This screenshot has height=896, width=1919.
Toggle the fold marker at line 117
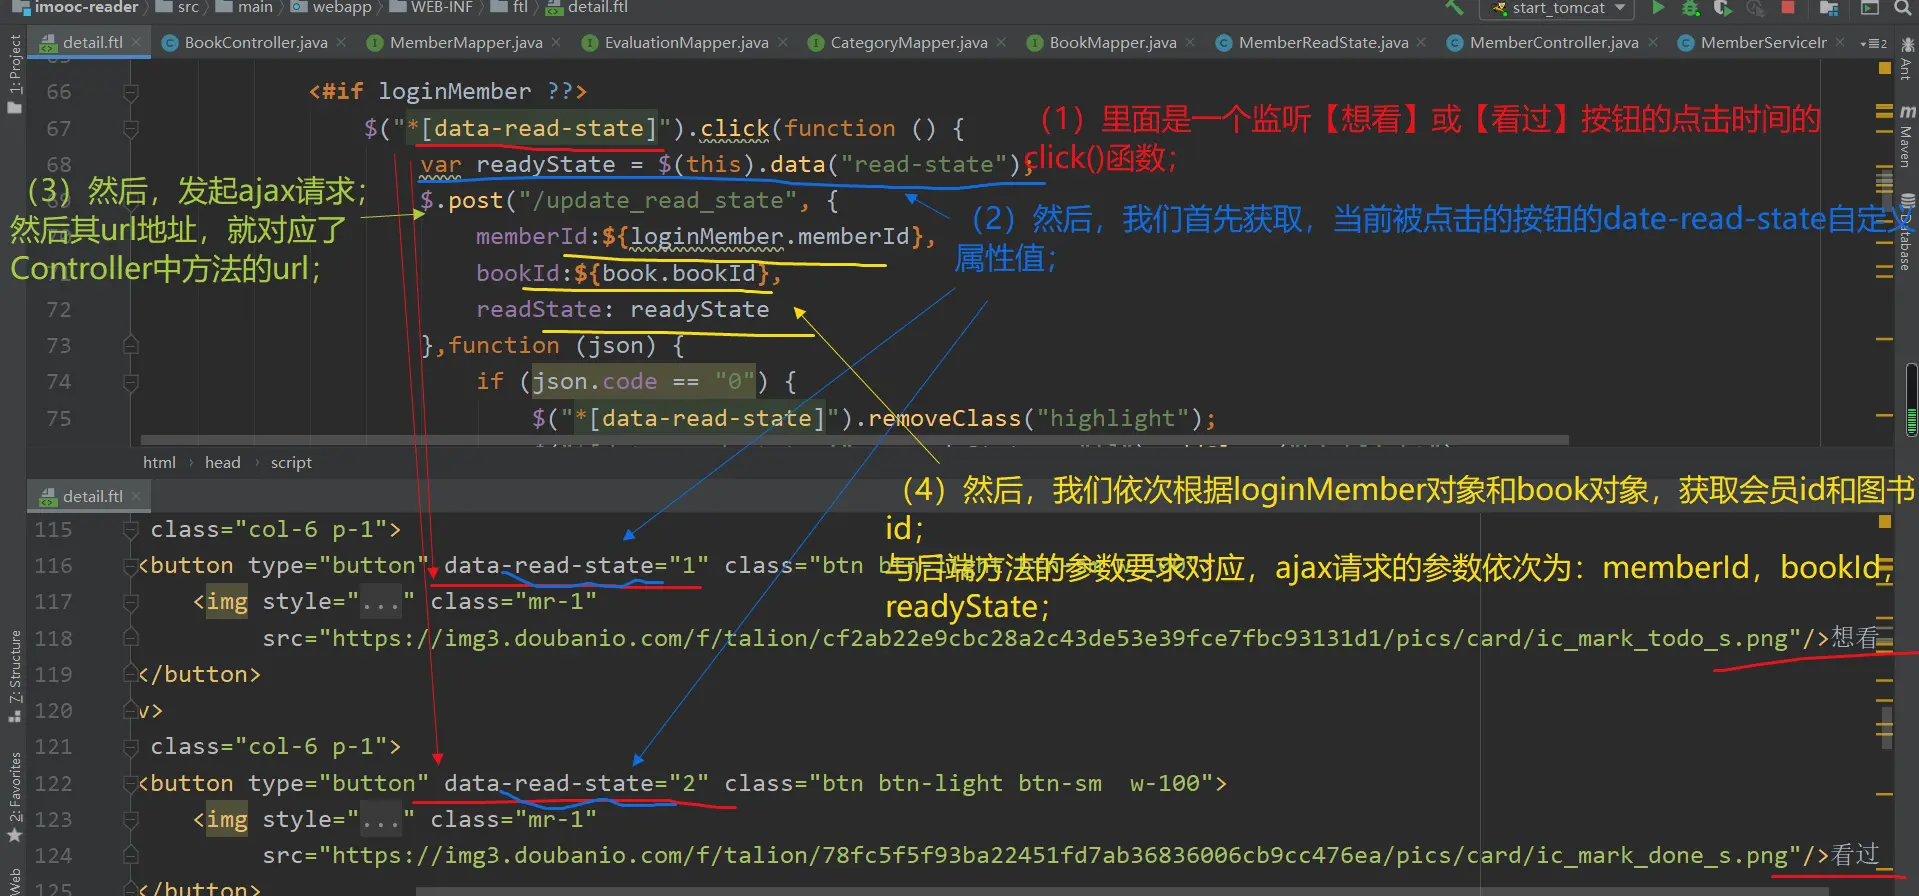click(x=130, y=602)
